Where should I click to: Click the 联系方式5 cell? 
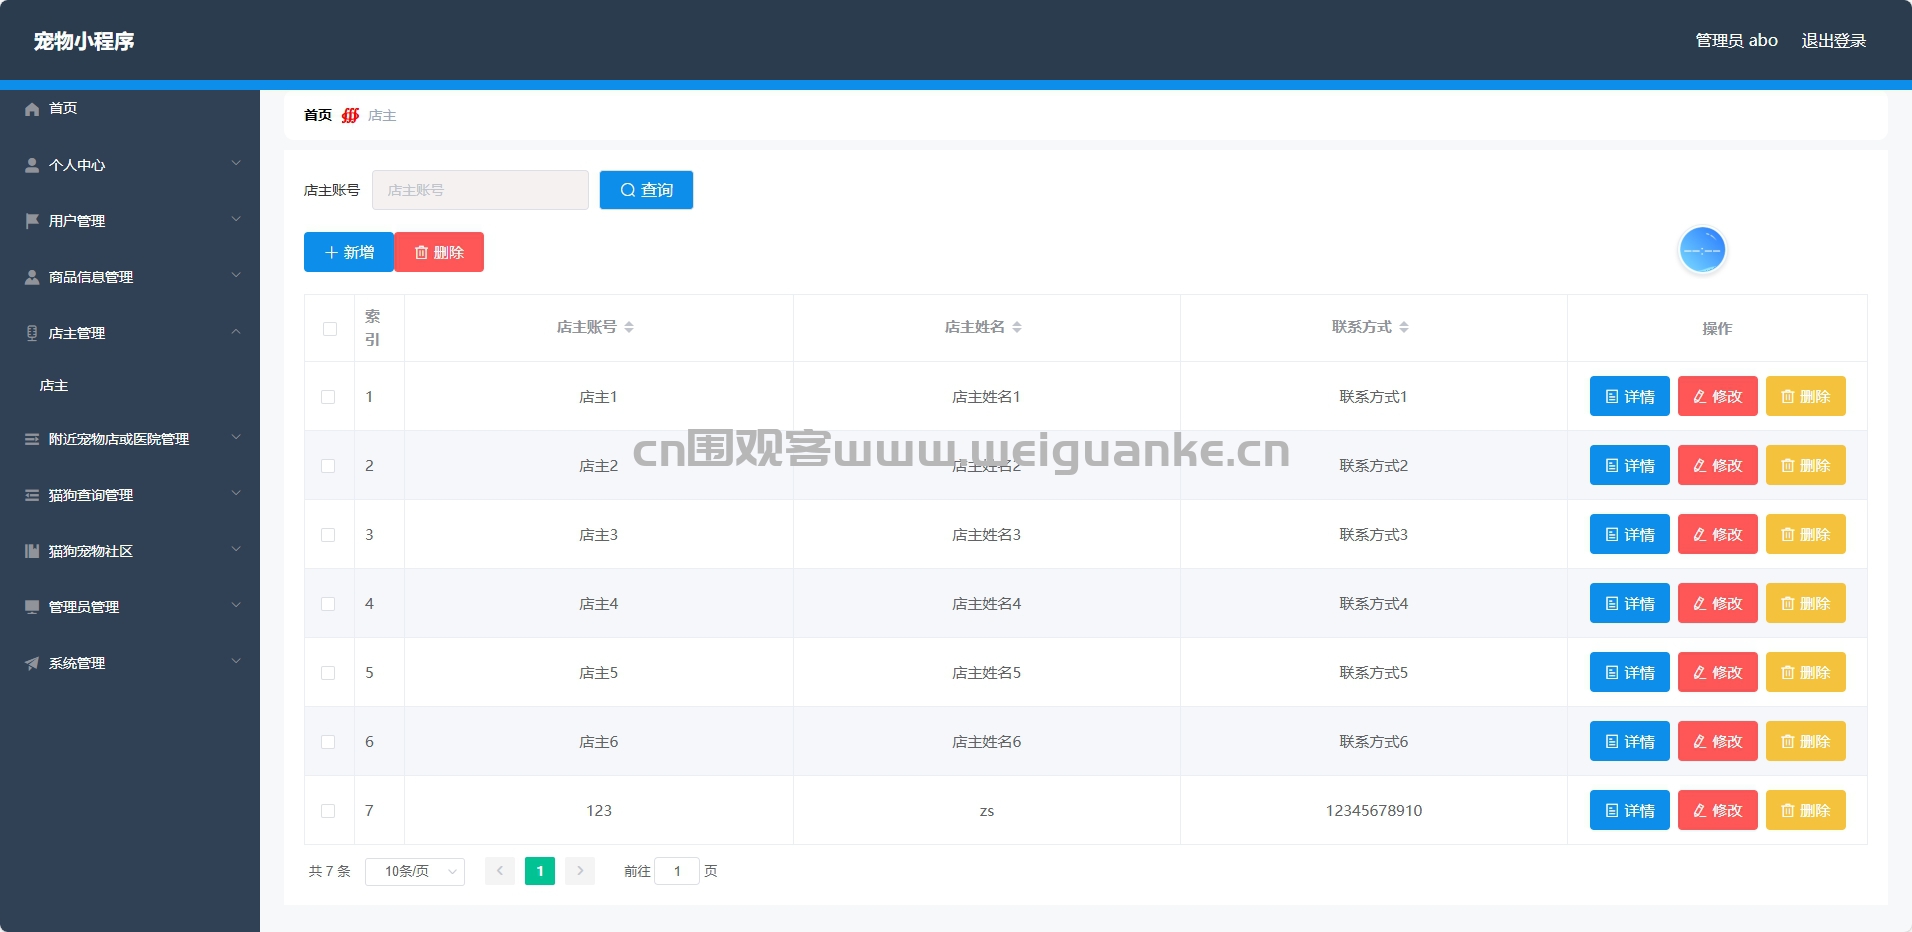point(1374,673)
